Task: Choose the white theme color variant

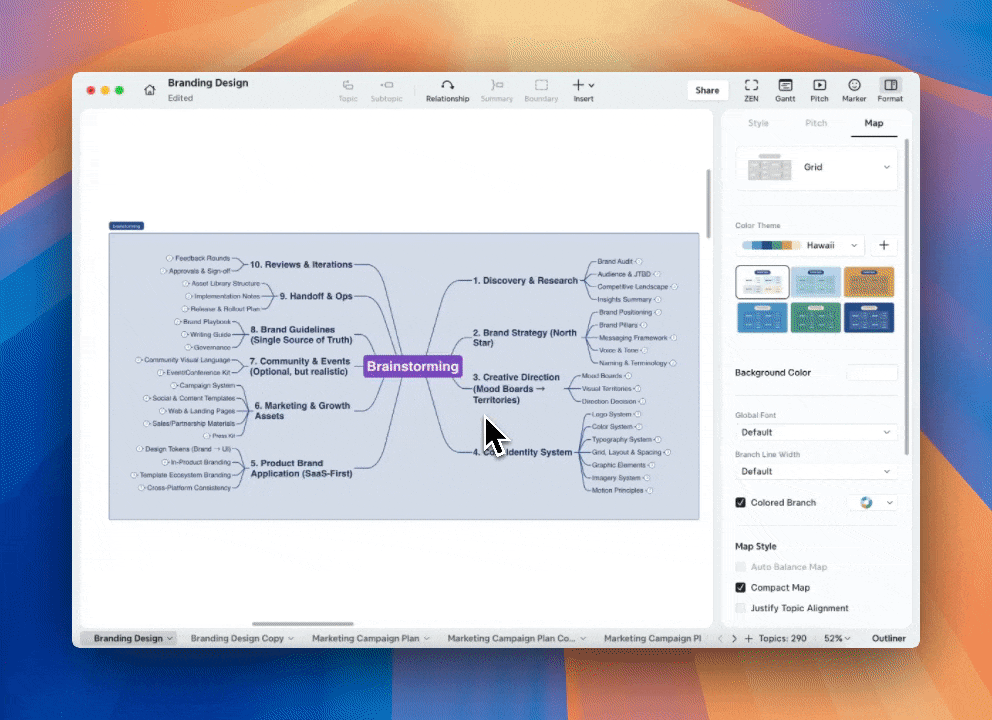Action: click(762, 282)
